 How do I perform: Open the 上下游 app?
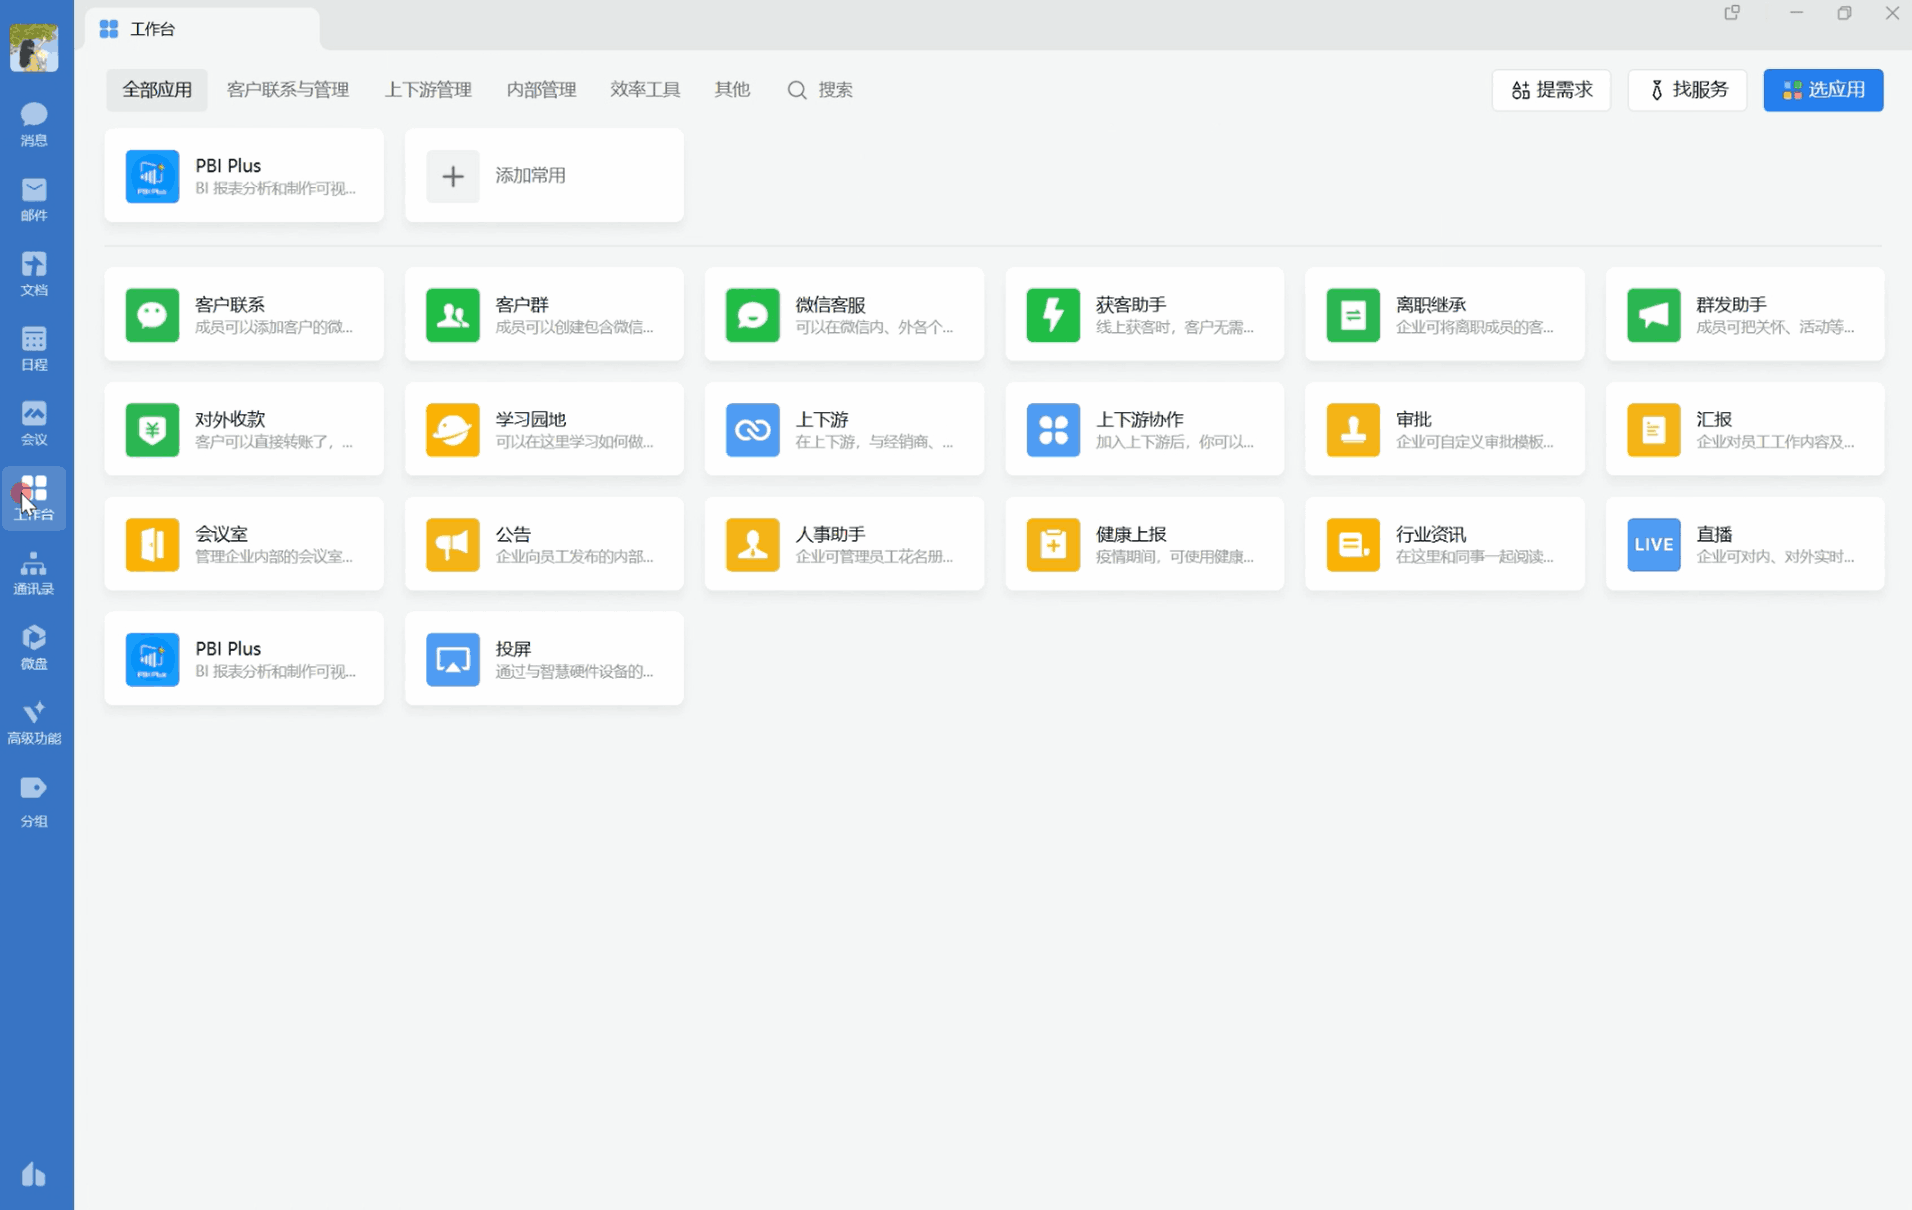tap(844, 429)
